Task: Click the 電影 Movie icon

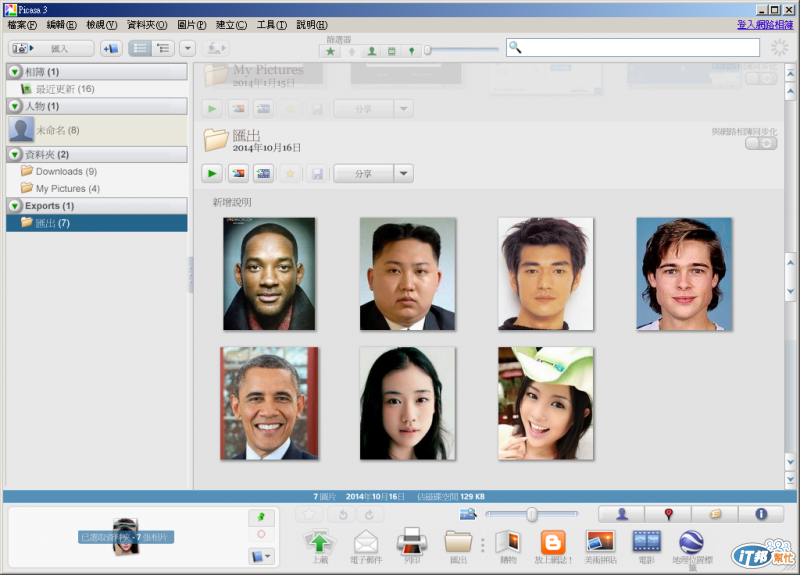Action: click(x=646, y=546)
